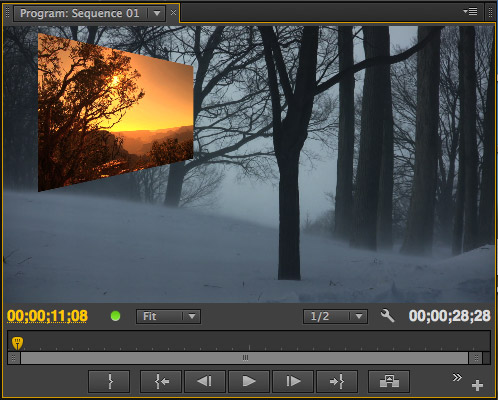The image size is (498, 400).
Task: Expand the Program: Sequence 01 dropdown arrow
Action: tap(157, 13)
